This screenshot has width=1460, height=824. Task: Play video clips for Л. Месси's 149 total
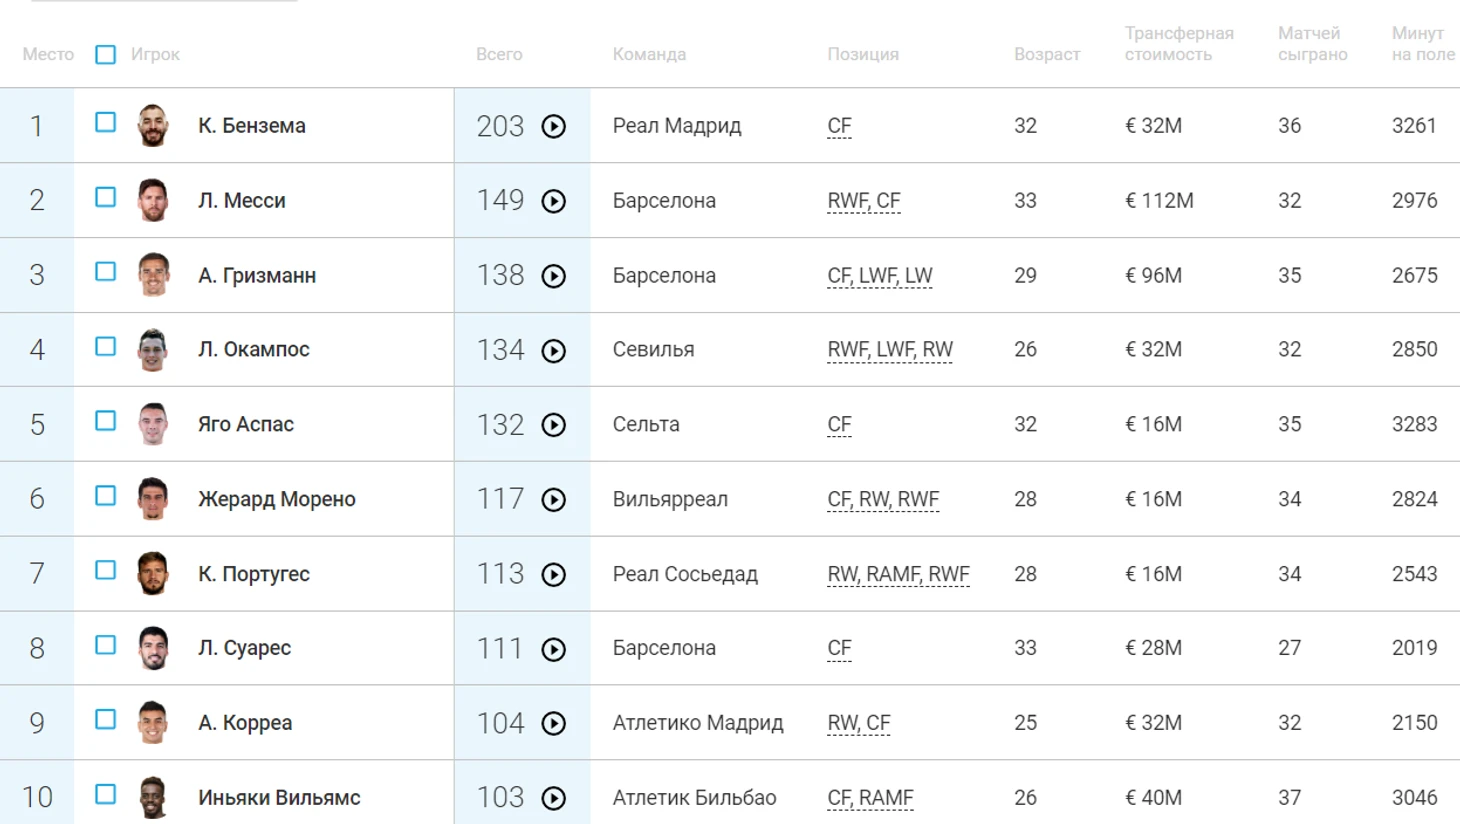click(x=554, y=201)
